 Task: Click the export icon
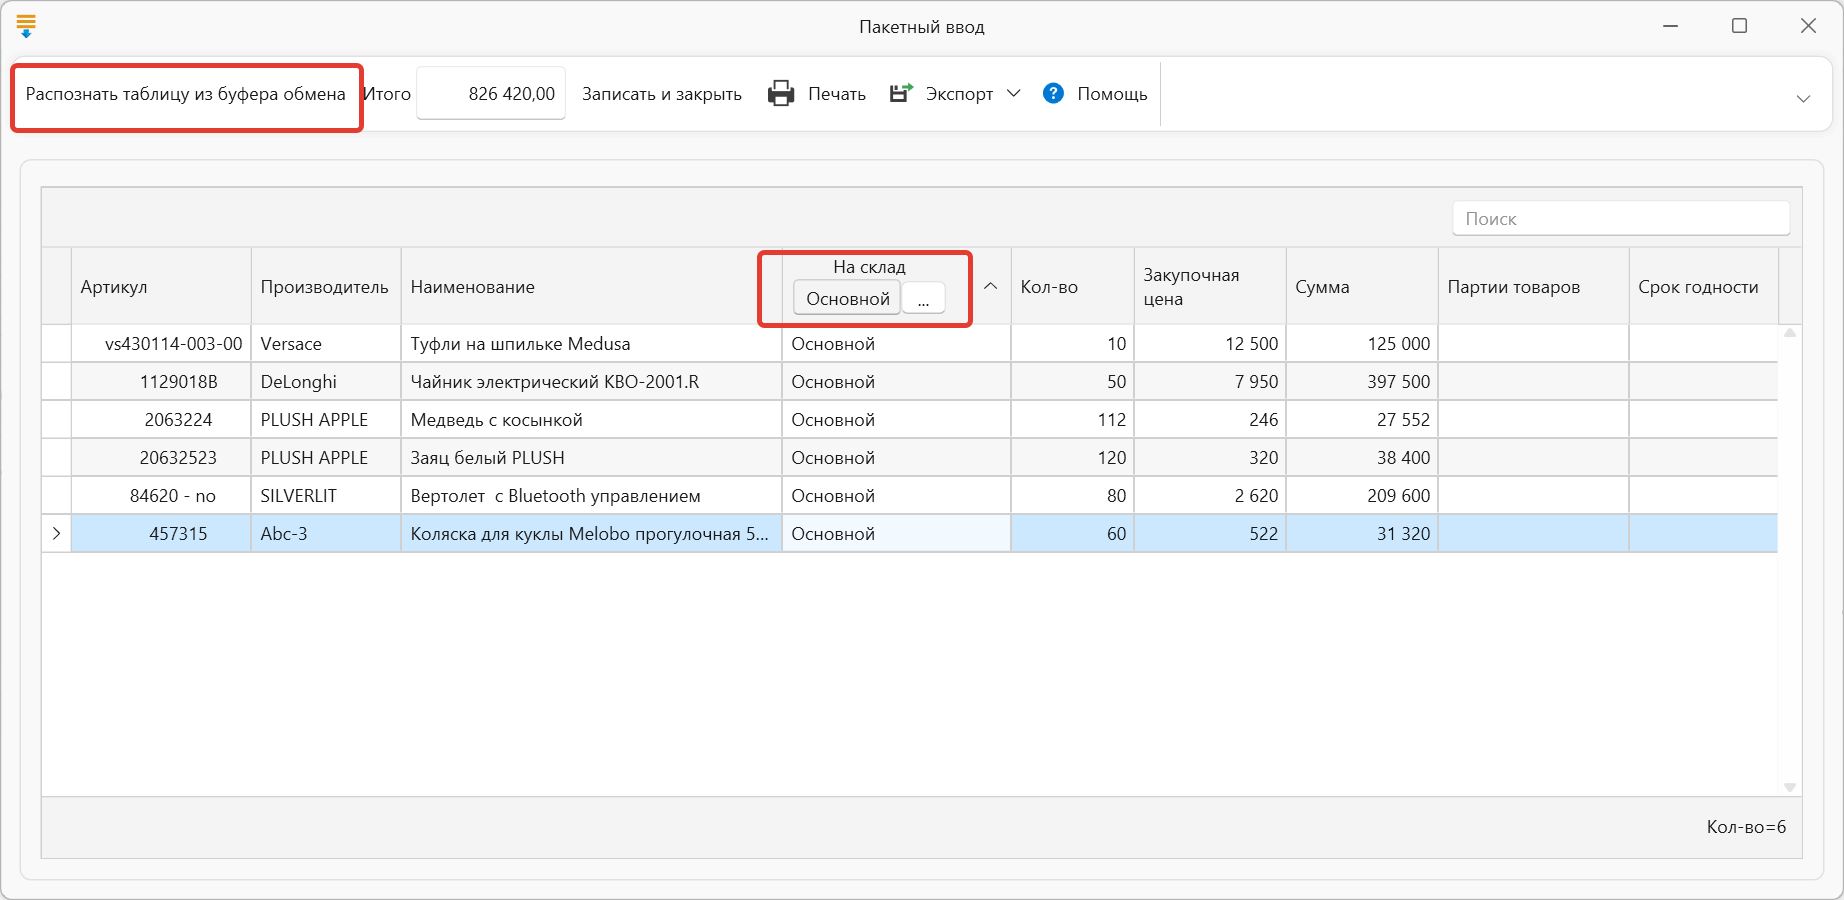(x=902, y=93)
